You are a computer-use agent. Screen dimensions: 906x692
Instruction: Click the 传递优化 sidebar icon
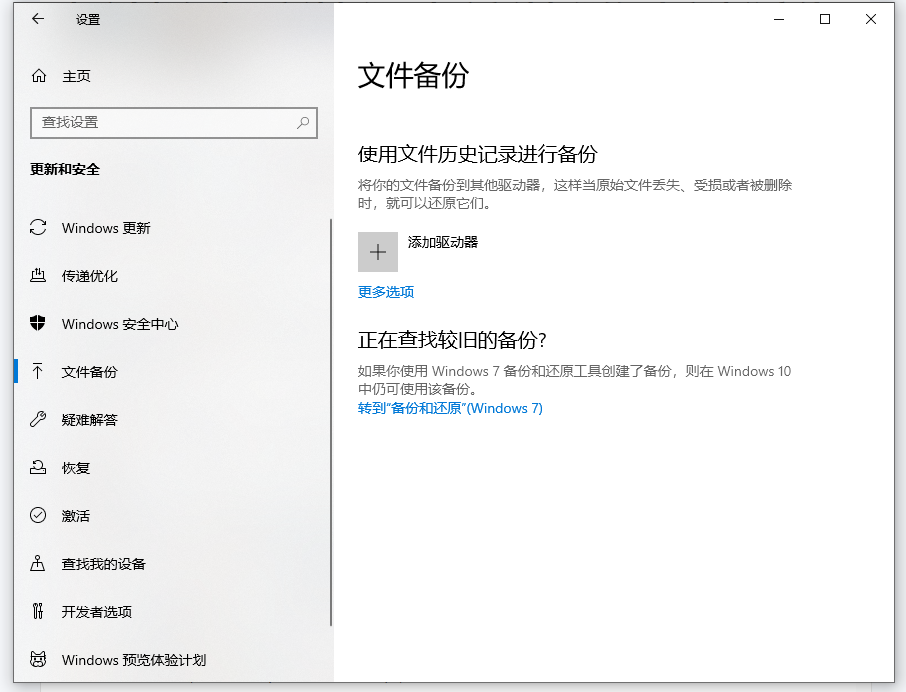38,276
